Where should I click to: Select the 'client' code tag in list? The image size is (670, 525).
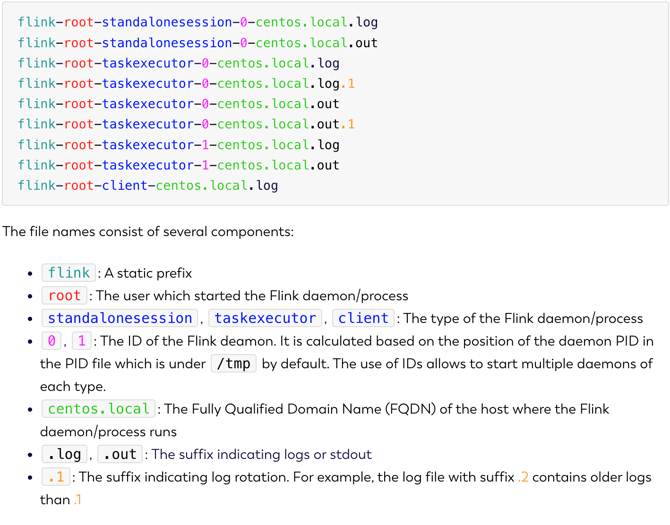click(363, 318)
